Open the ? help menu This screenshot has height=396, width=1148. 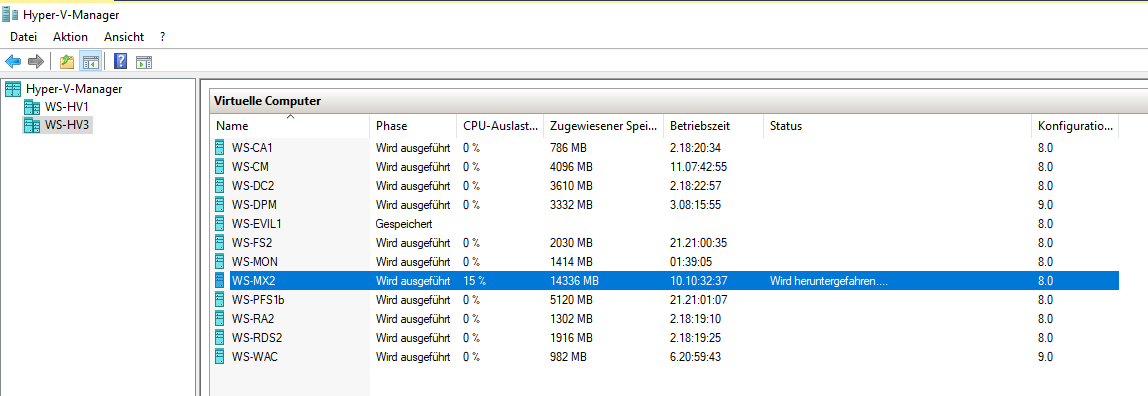pos(163,37)
